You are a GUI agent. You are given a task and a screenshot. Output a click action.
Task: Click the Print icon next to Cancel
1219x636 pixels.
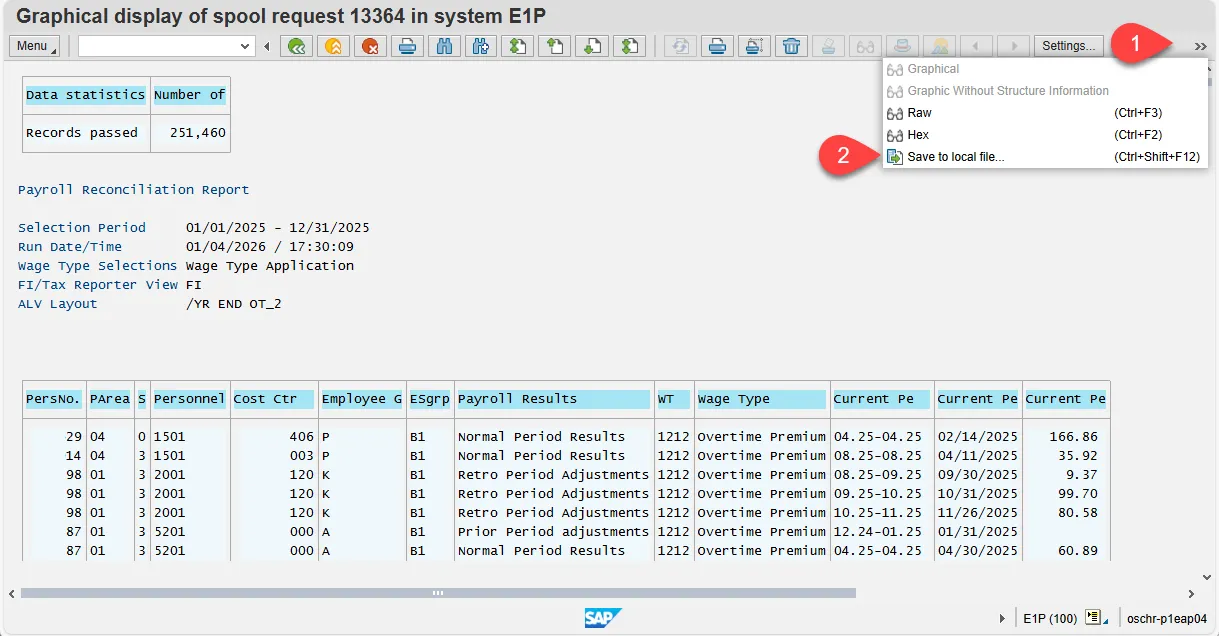pyautogui.click(x=407, y=46)
